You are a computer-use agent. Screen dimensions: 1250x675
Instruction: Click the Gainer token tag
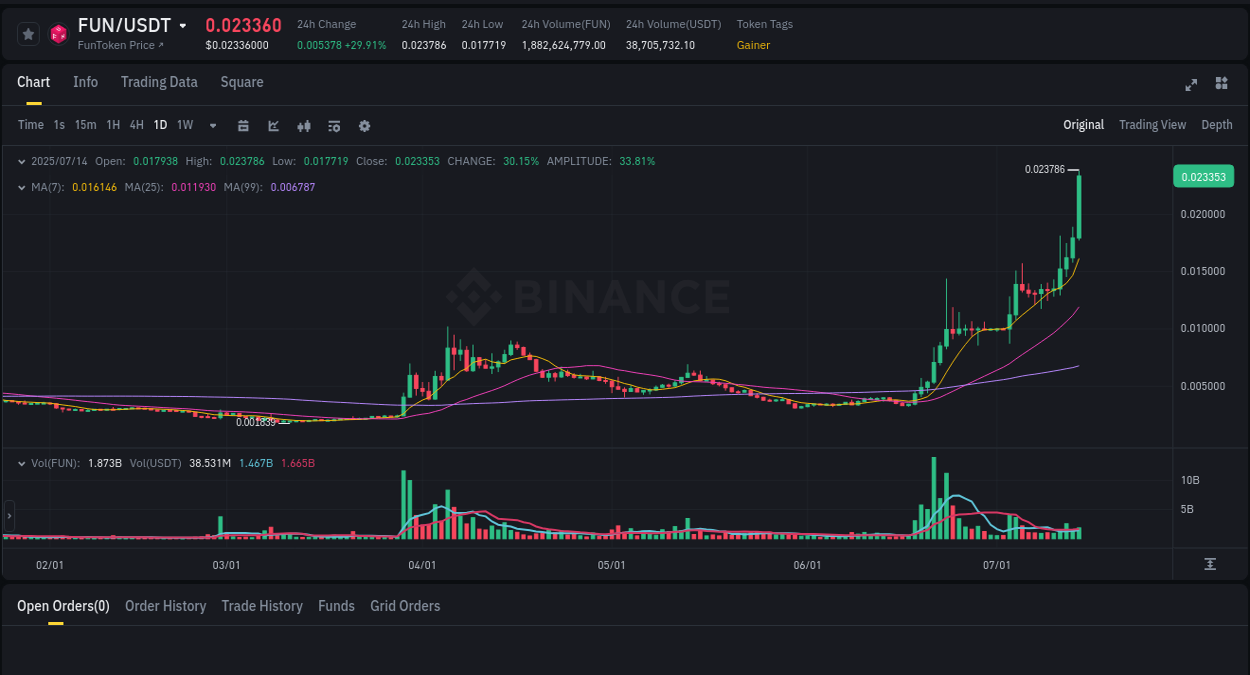(753, 45)
